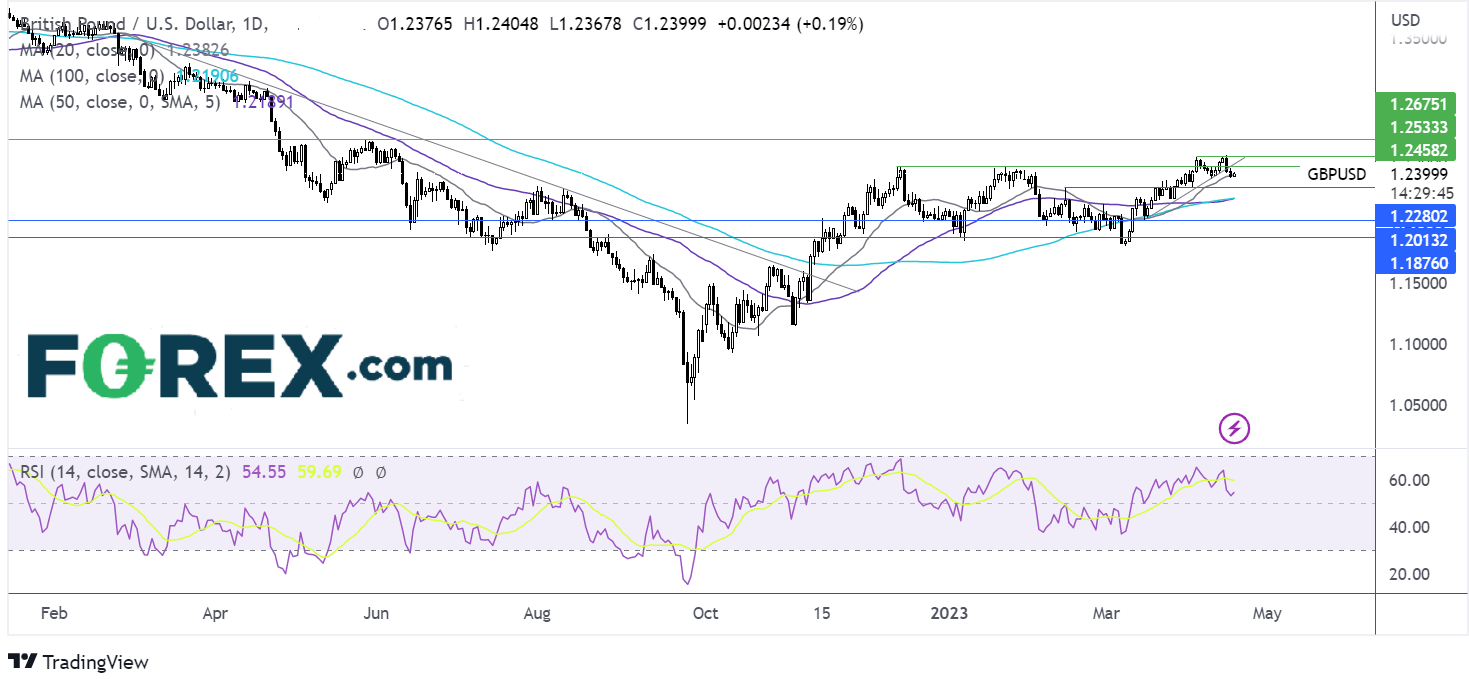
Task: Click the blue 1.20132 price label
Action: (1416, 239)
